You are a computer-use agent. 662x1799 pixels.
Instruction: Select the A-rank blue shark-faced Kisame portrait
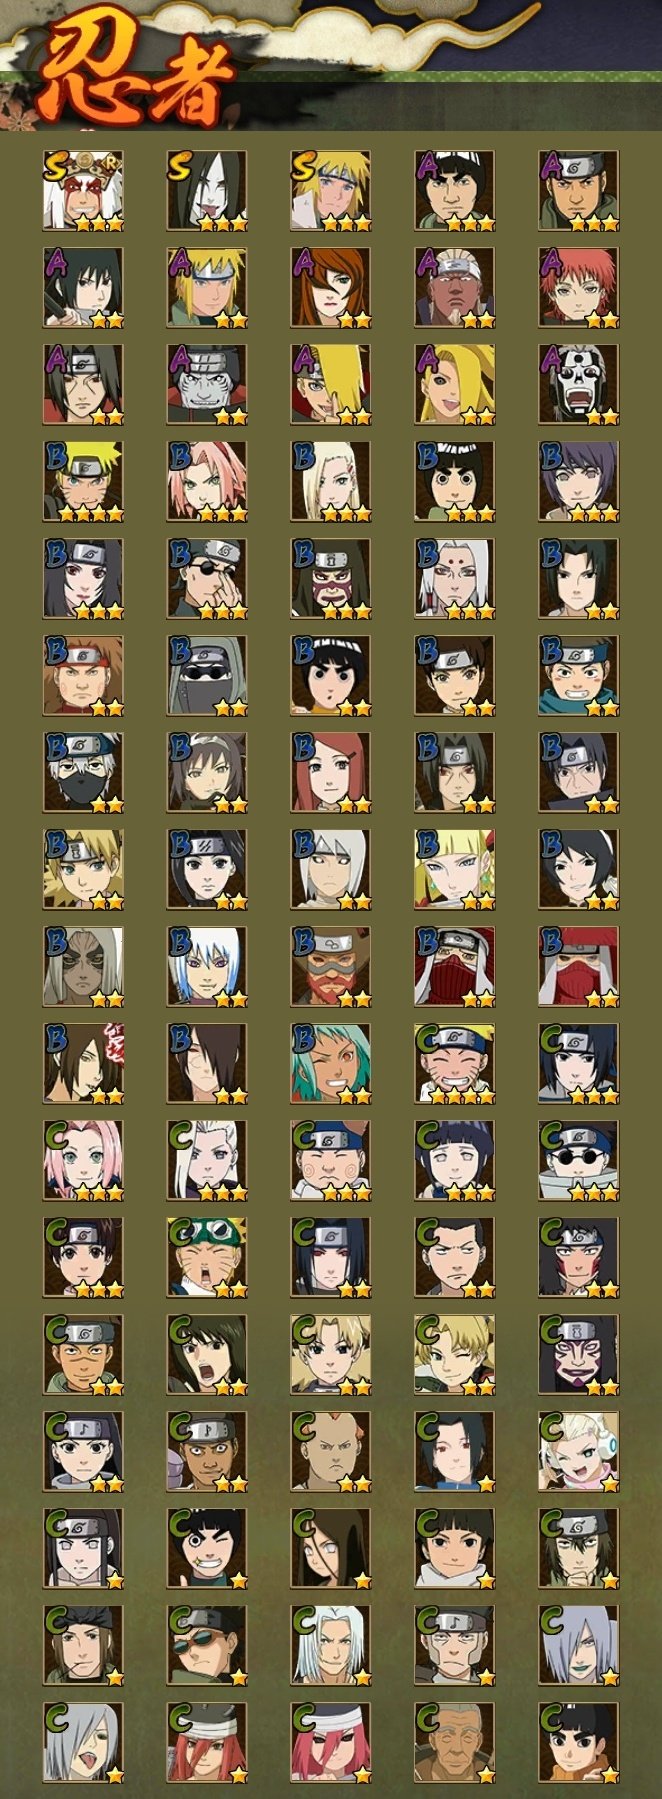pos(207,385)
